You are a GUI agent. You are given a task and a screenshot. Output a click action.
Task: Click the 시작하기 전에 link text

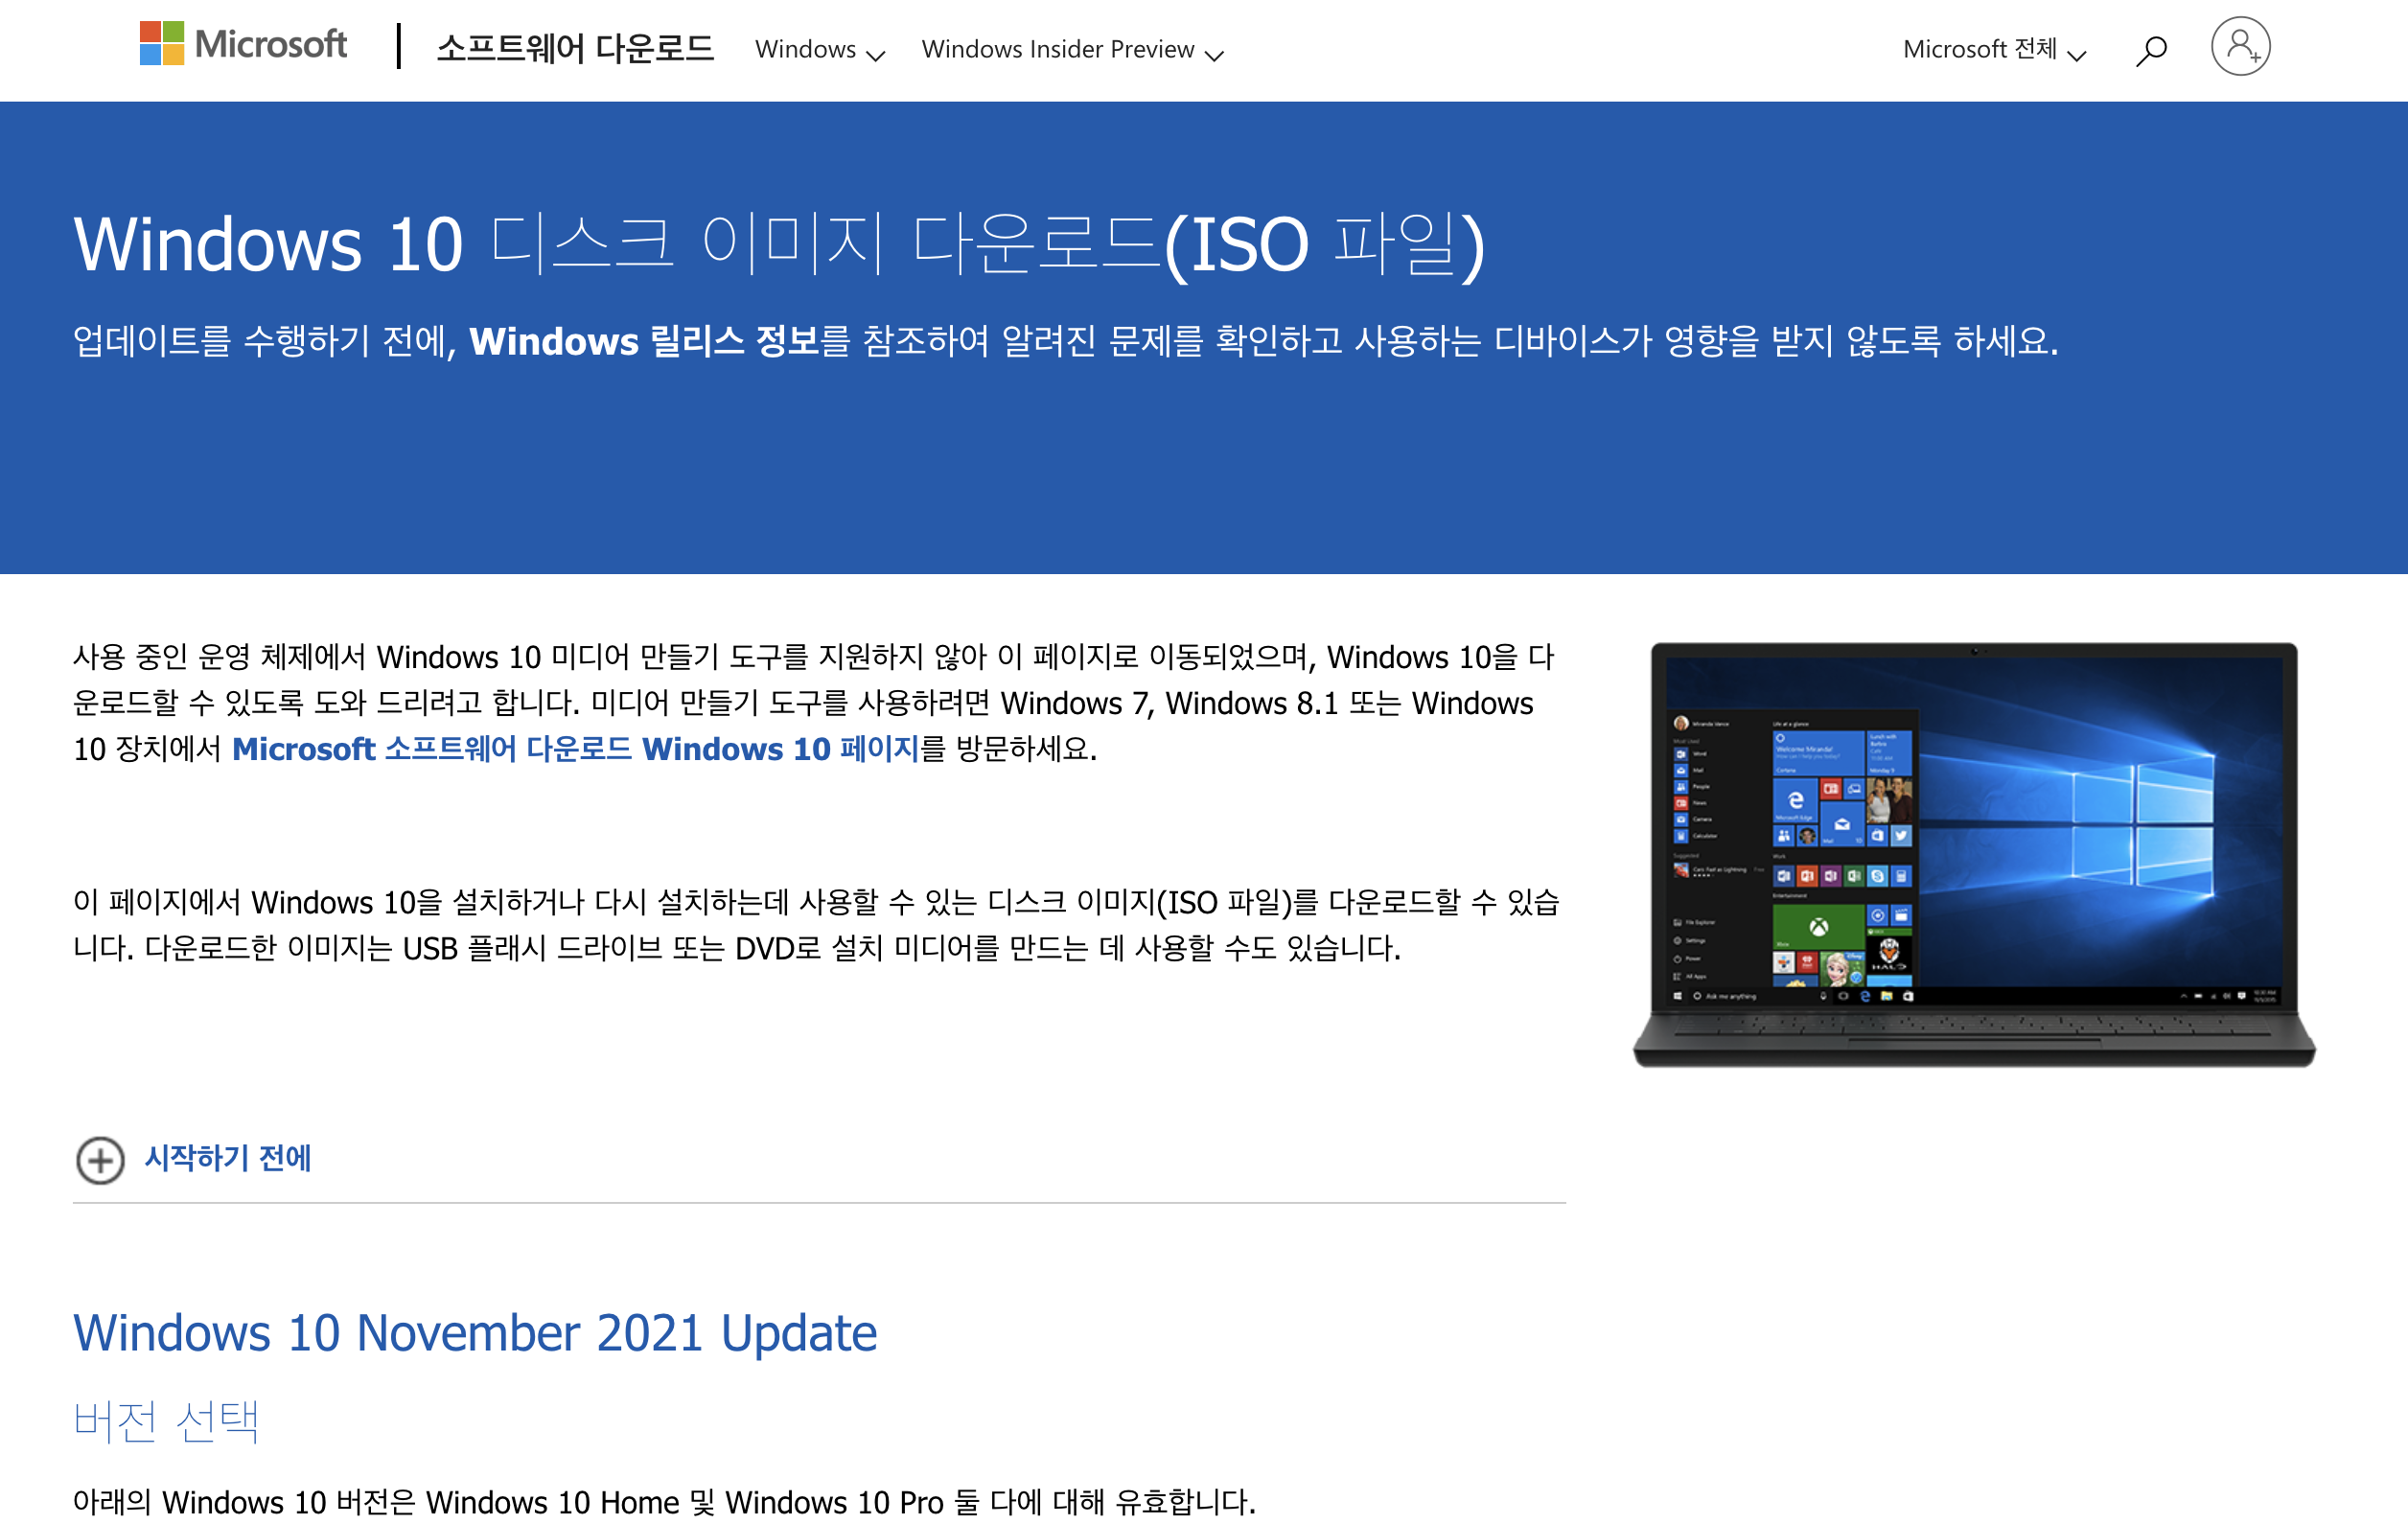pos(228,1158)
